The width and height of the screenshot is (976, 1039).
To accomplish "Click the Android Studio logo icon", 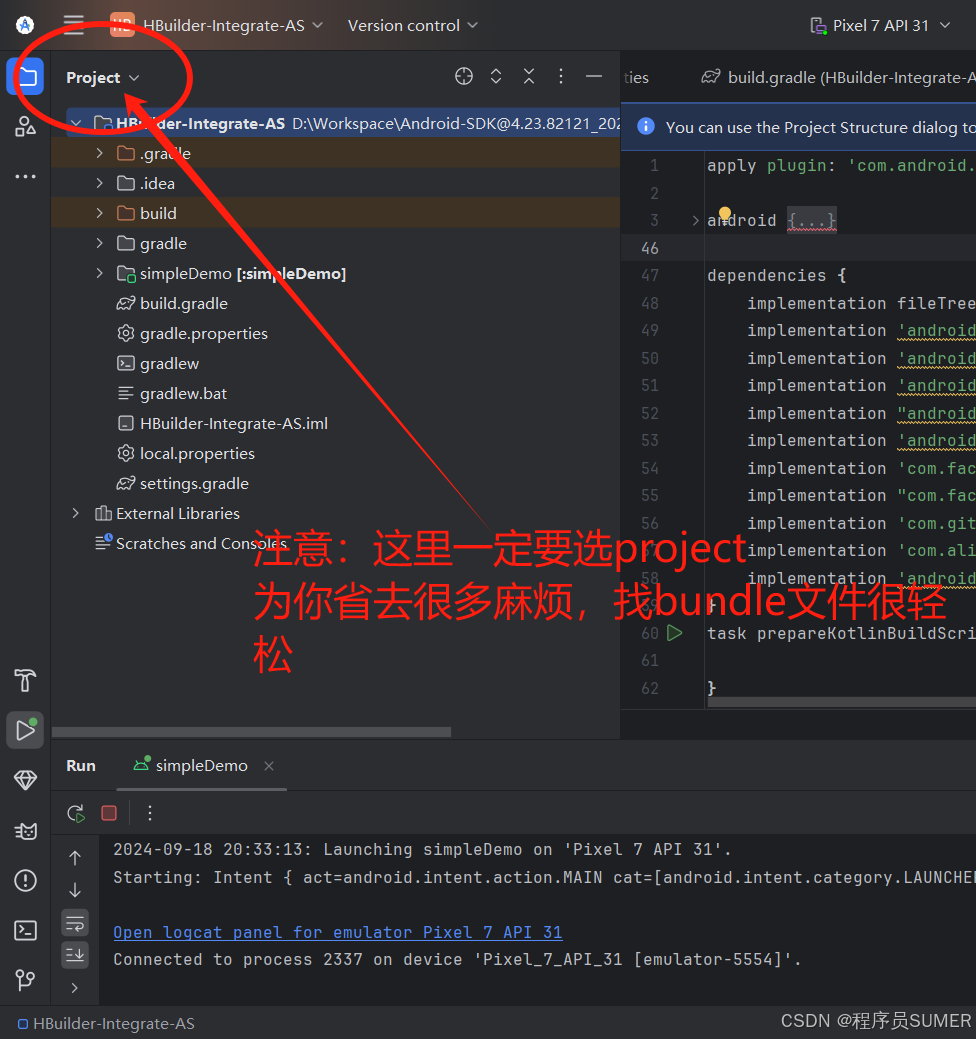I will click(x=25, y=25).
